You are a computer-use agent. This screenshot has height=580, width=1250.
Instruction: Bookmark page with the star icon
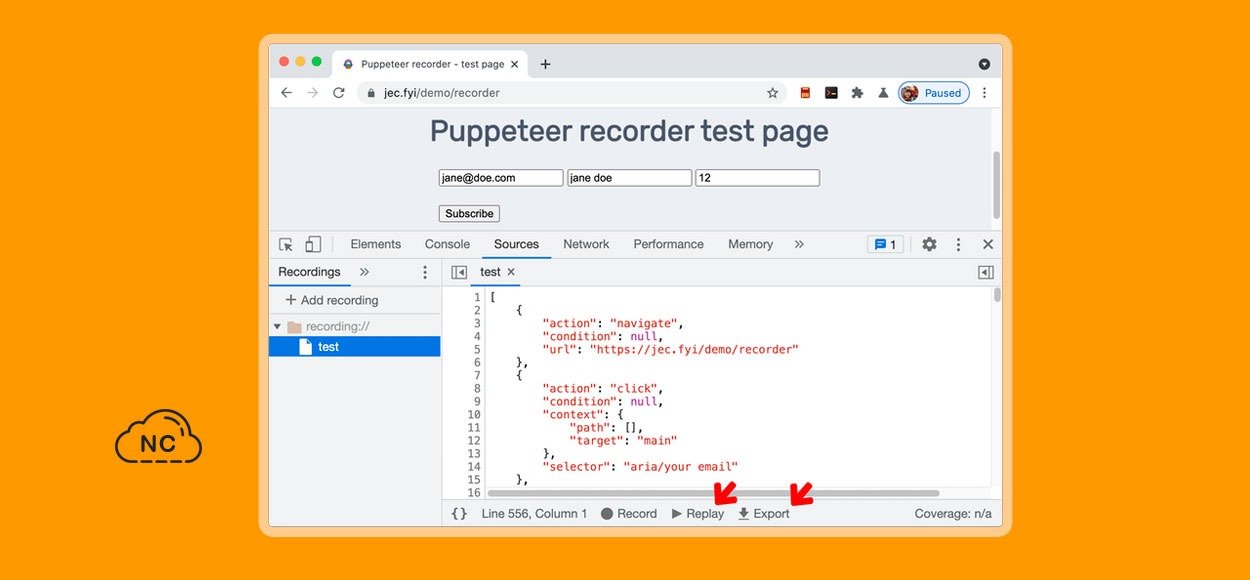(x=772, y=93)
